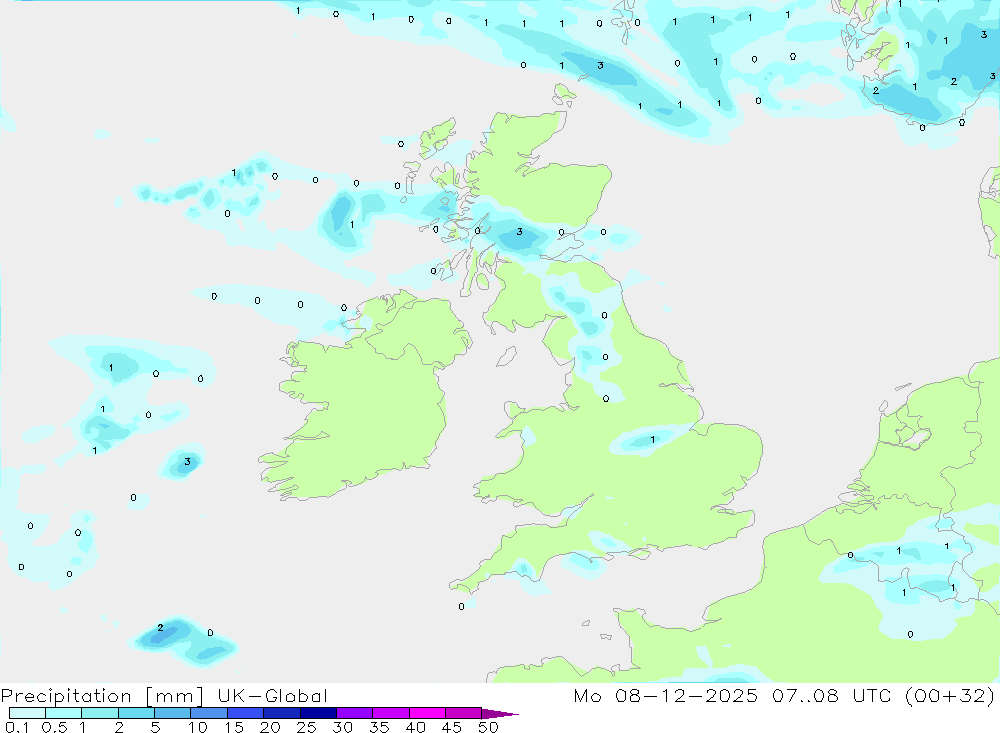Click the '50' legend scale label

coord(488,727)
